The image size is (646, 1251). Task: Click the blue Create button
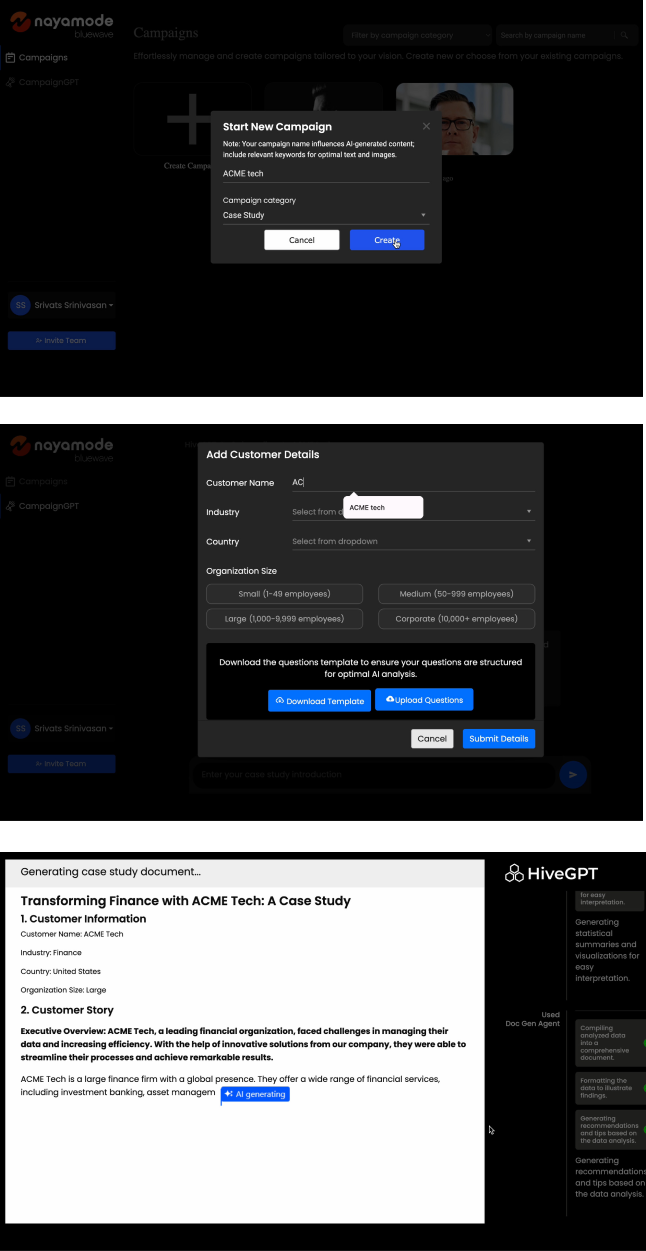pyautogui.click(x=387, y=240)
